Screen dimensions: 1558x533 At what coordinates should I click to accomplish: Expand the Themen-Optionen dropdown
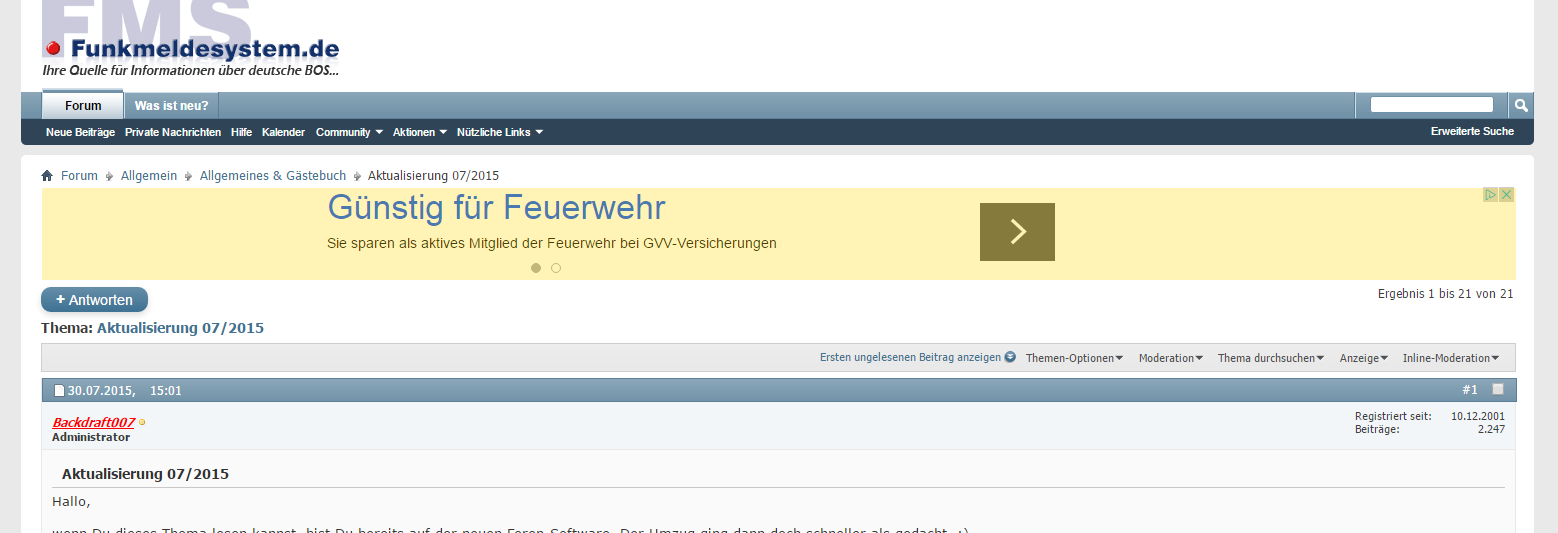1074,358
